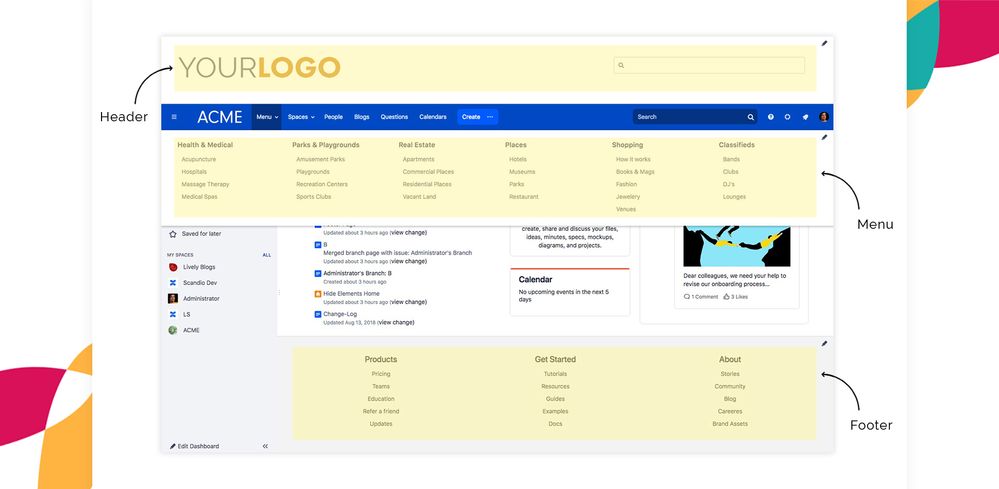Screen dimensions: 999x489
Task: Open the onboarding blog post illustration
Action: tap(737, 246)
